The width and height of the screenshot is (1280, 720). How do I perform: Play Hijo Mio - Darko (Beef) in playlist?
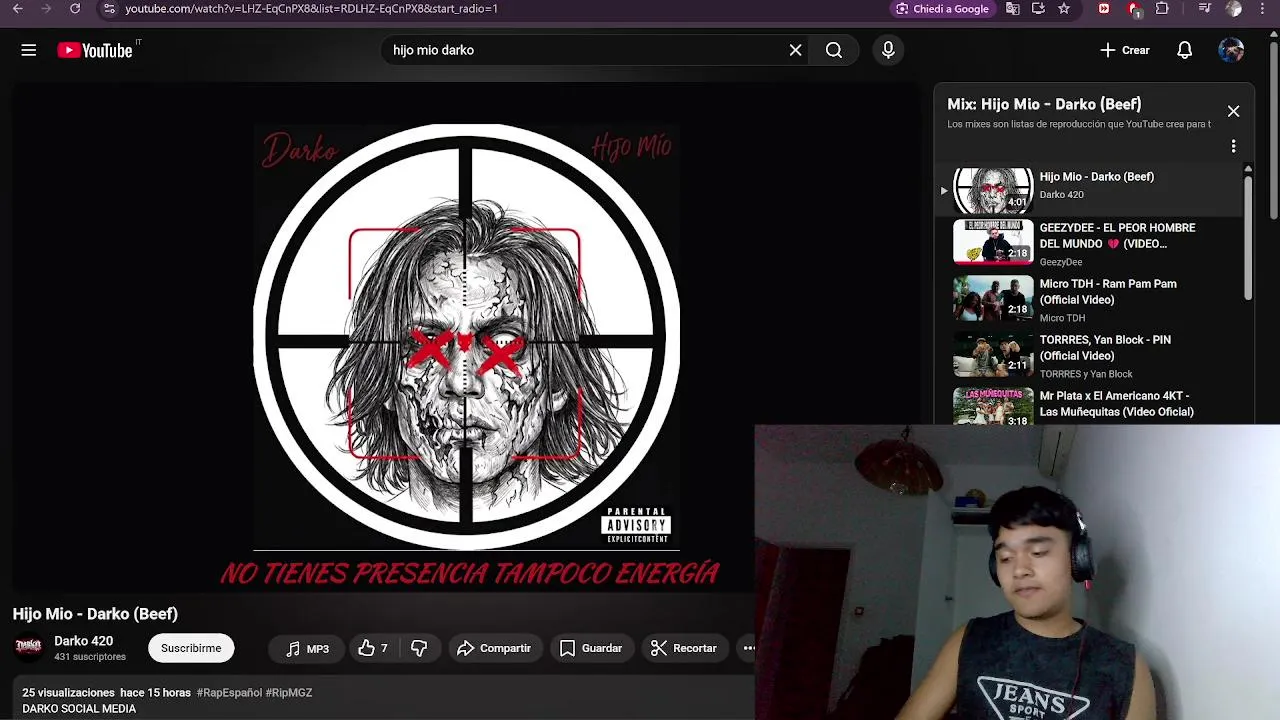coord(1088,188)
